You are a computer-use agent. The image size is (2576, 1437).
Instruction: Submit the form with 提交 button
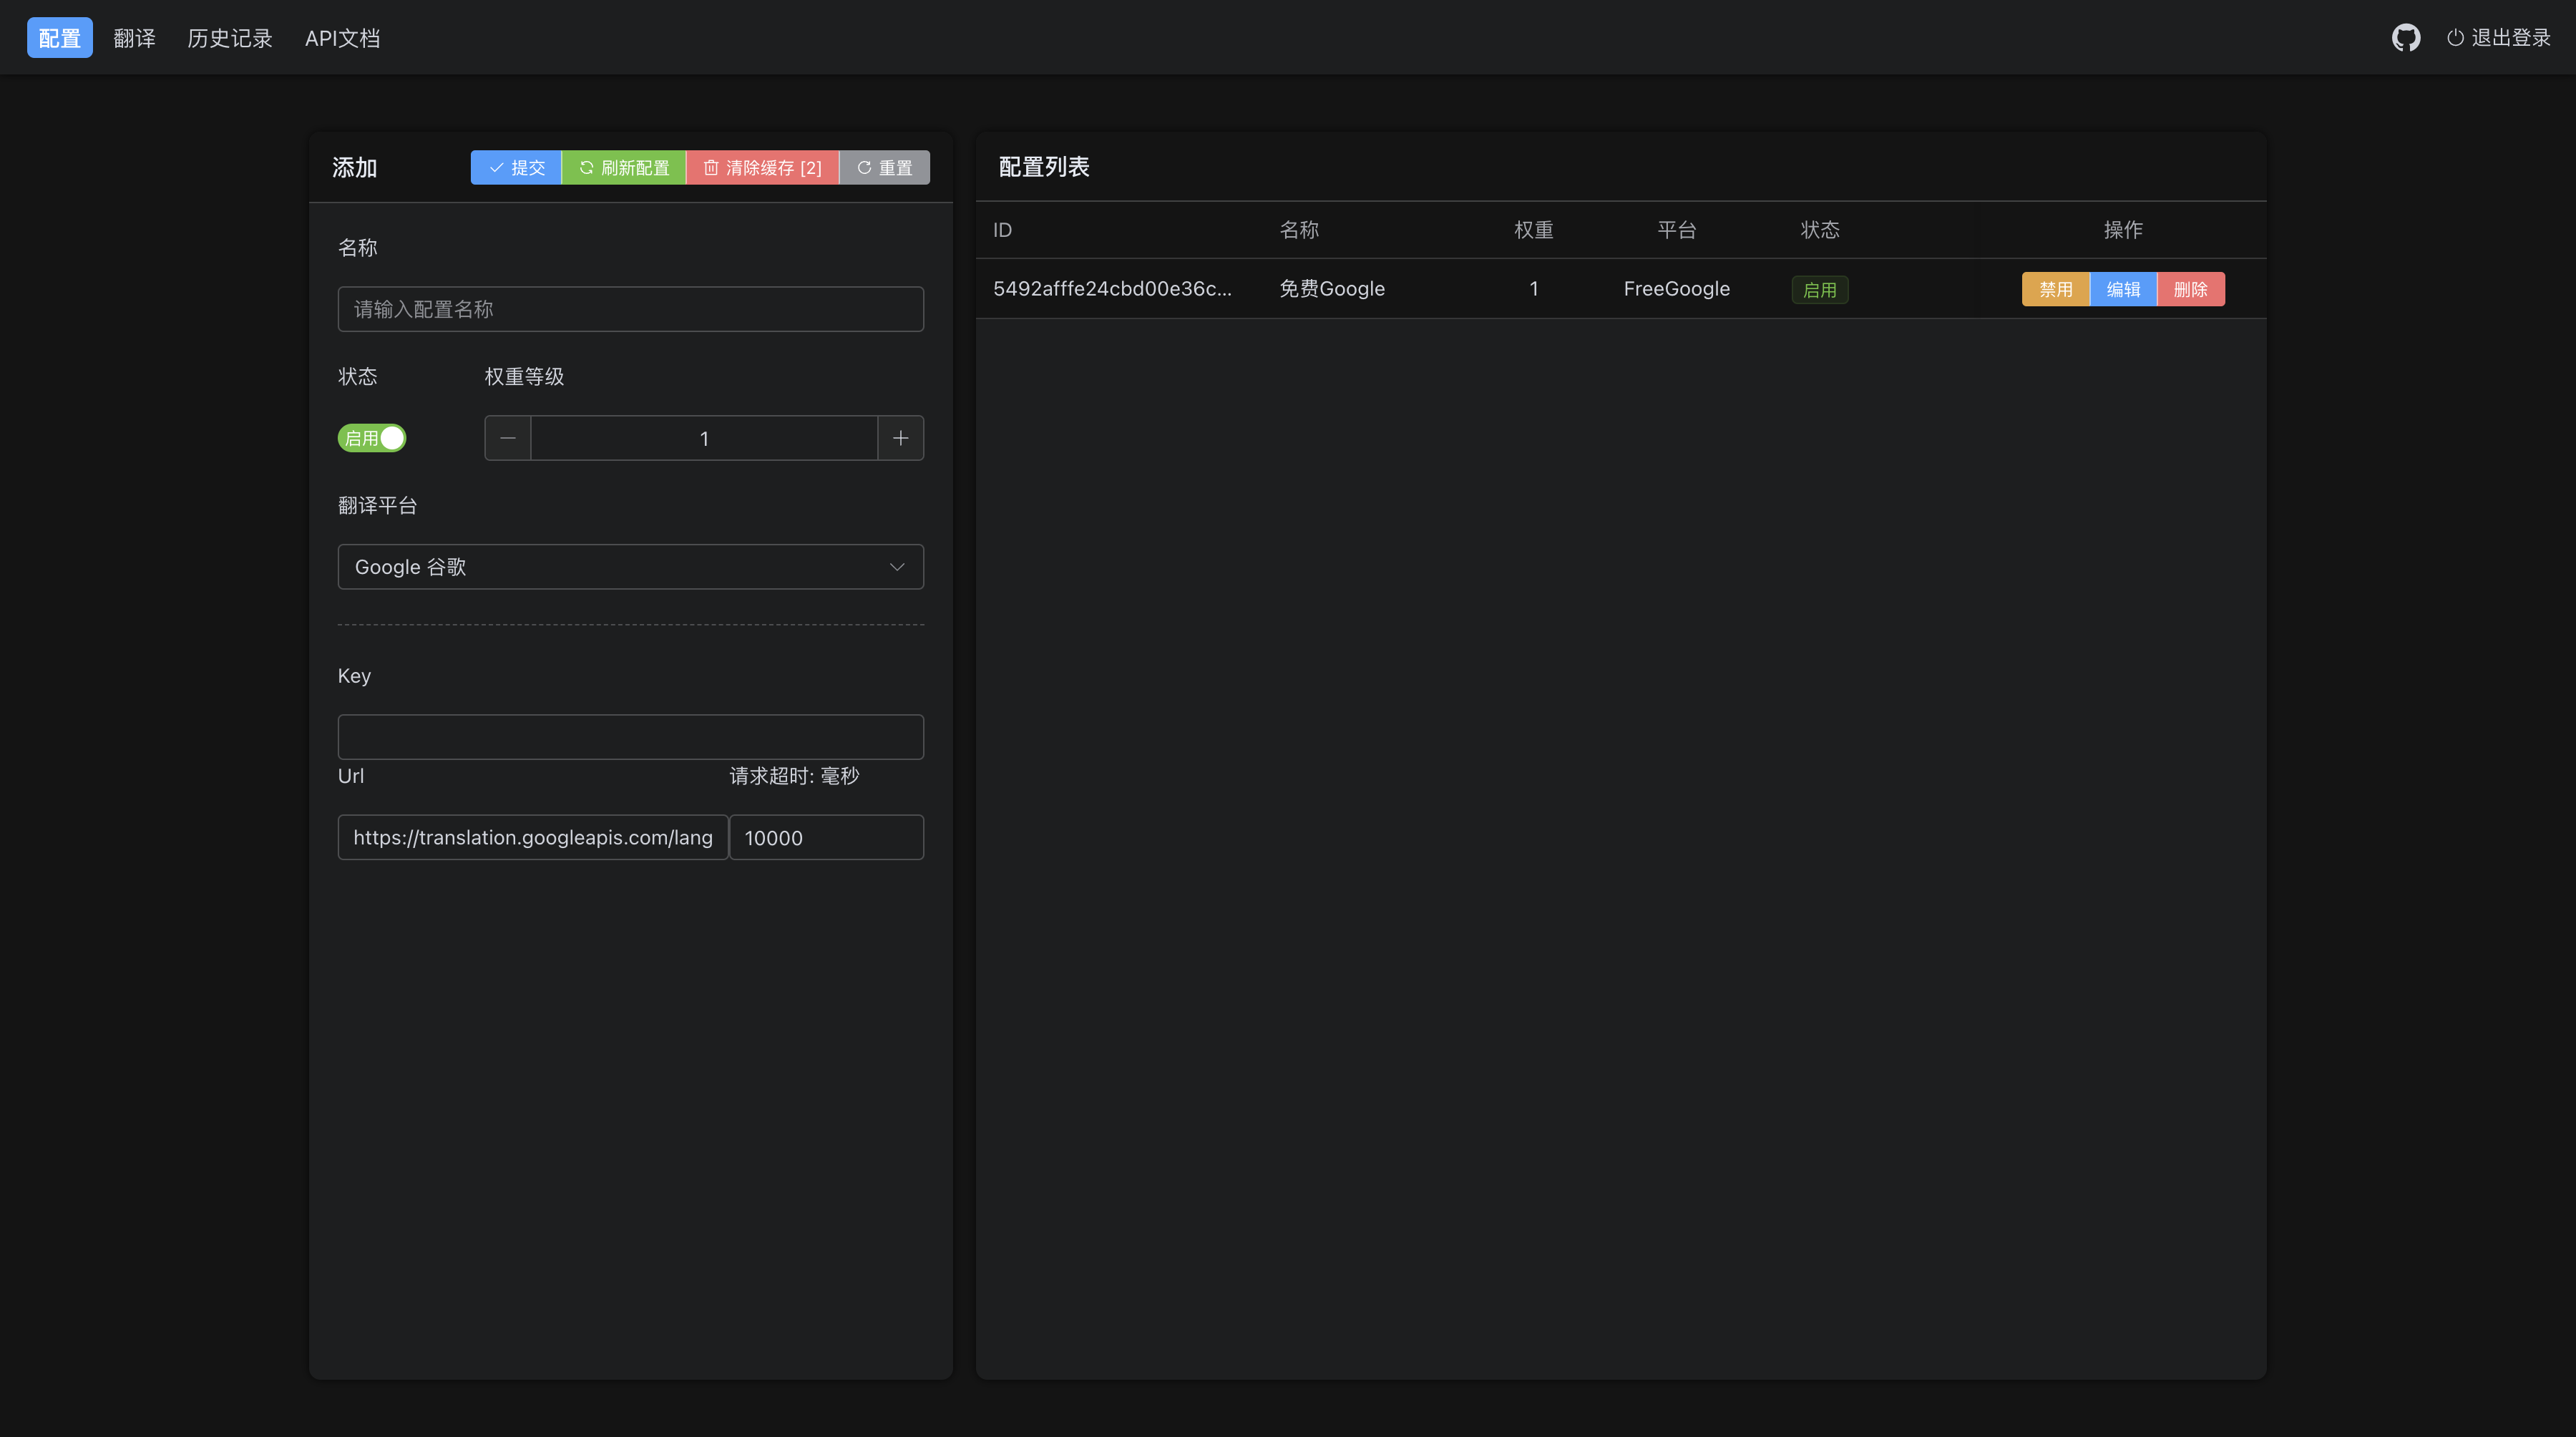point(516,167)
